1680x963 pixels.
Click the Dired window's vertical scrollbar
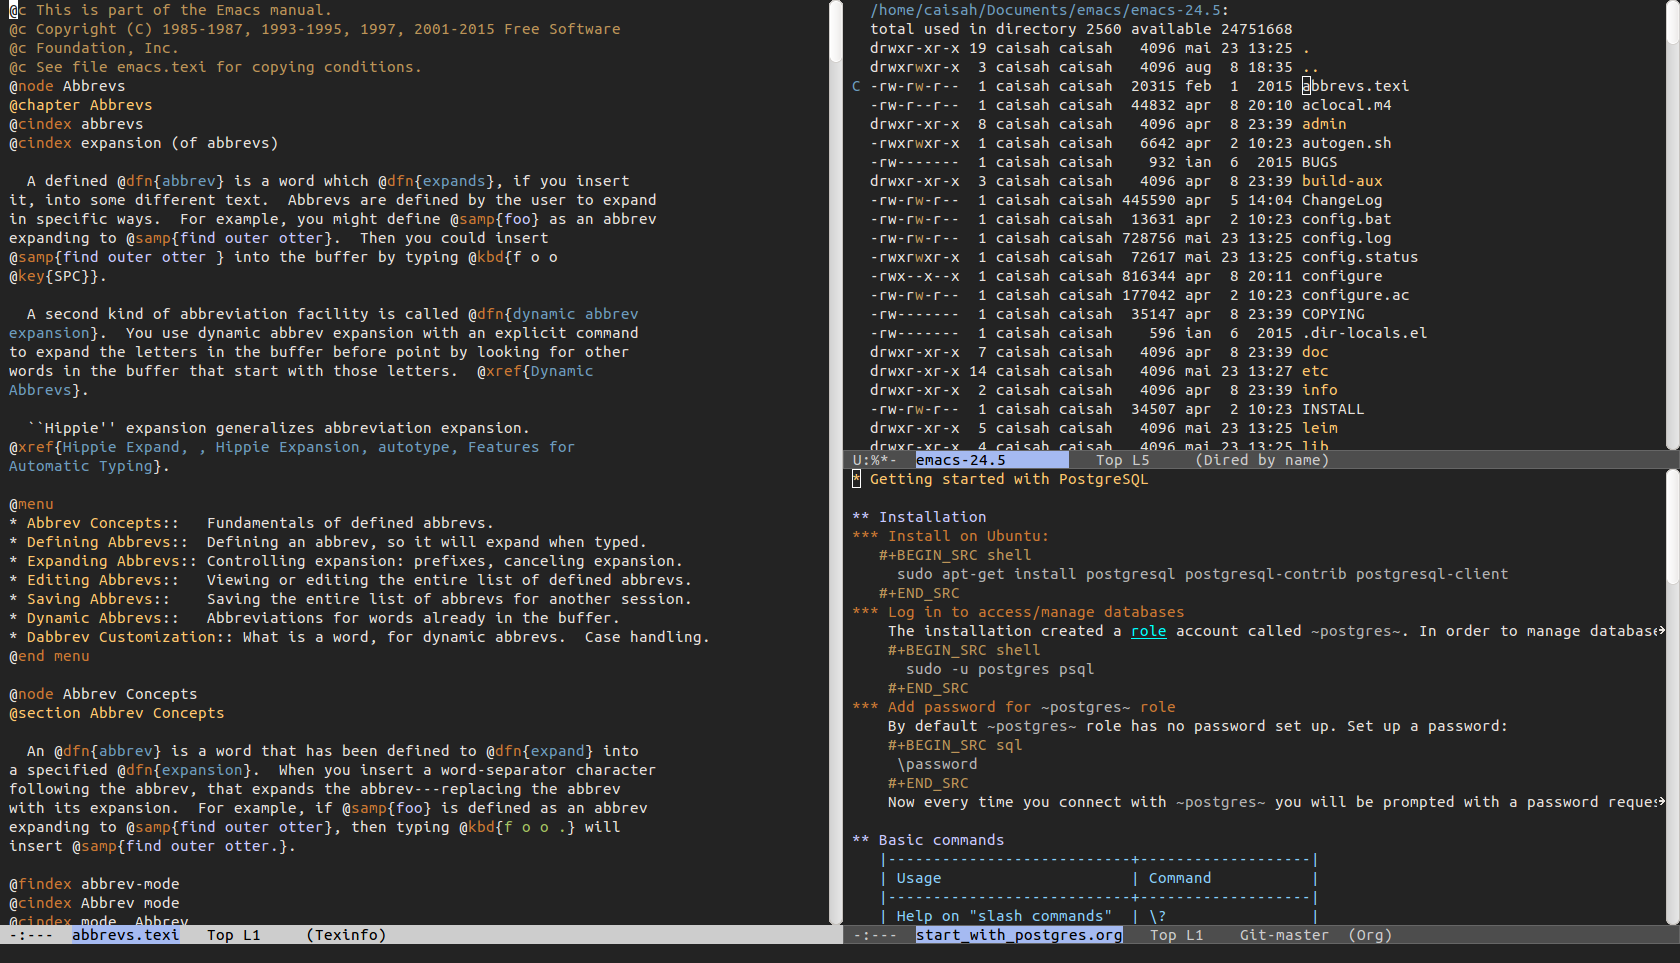pyautogui.click(x=1672, y=225)
